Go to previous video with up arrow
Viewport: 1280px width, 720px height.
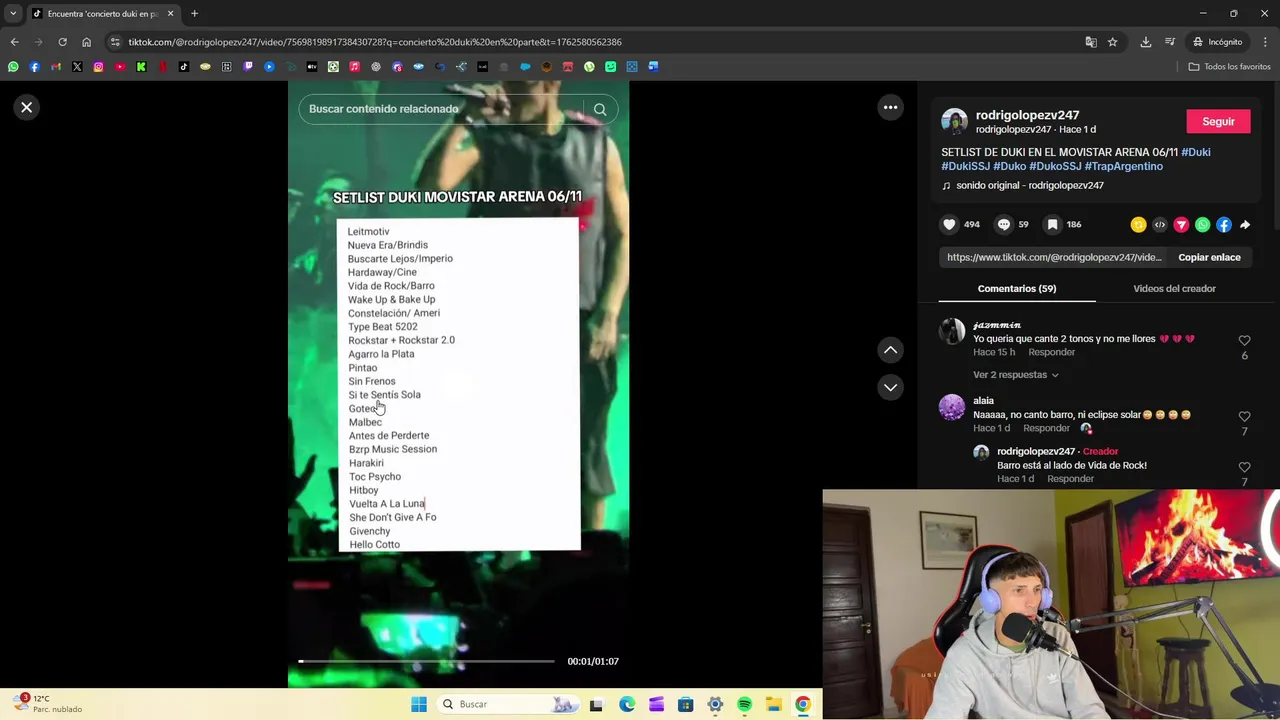(x=890, y=350)
